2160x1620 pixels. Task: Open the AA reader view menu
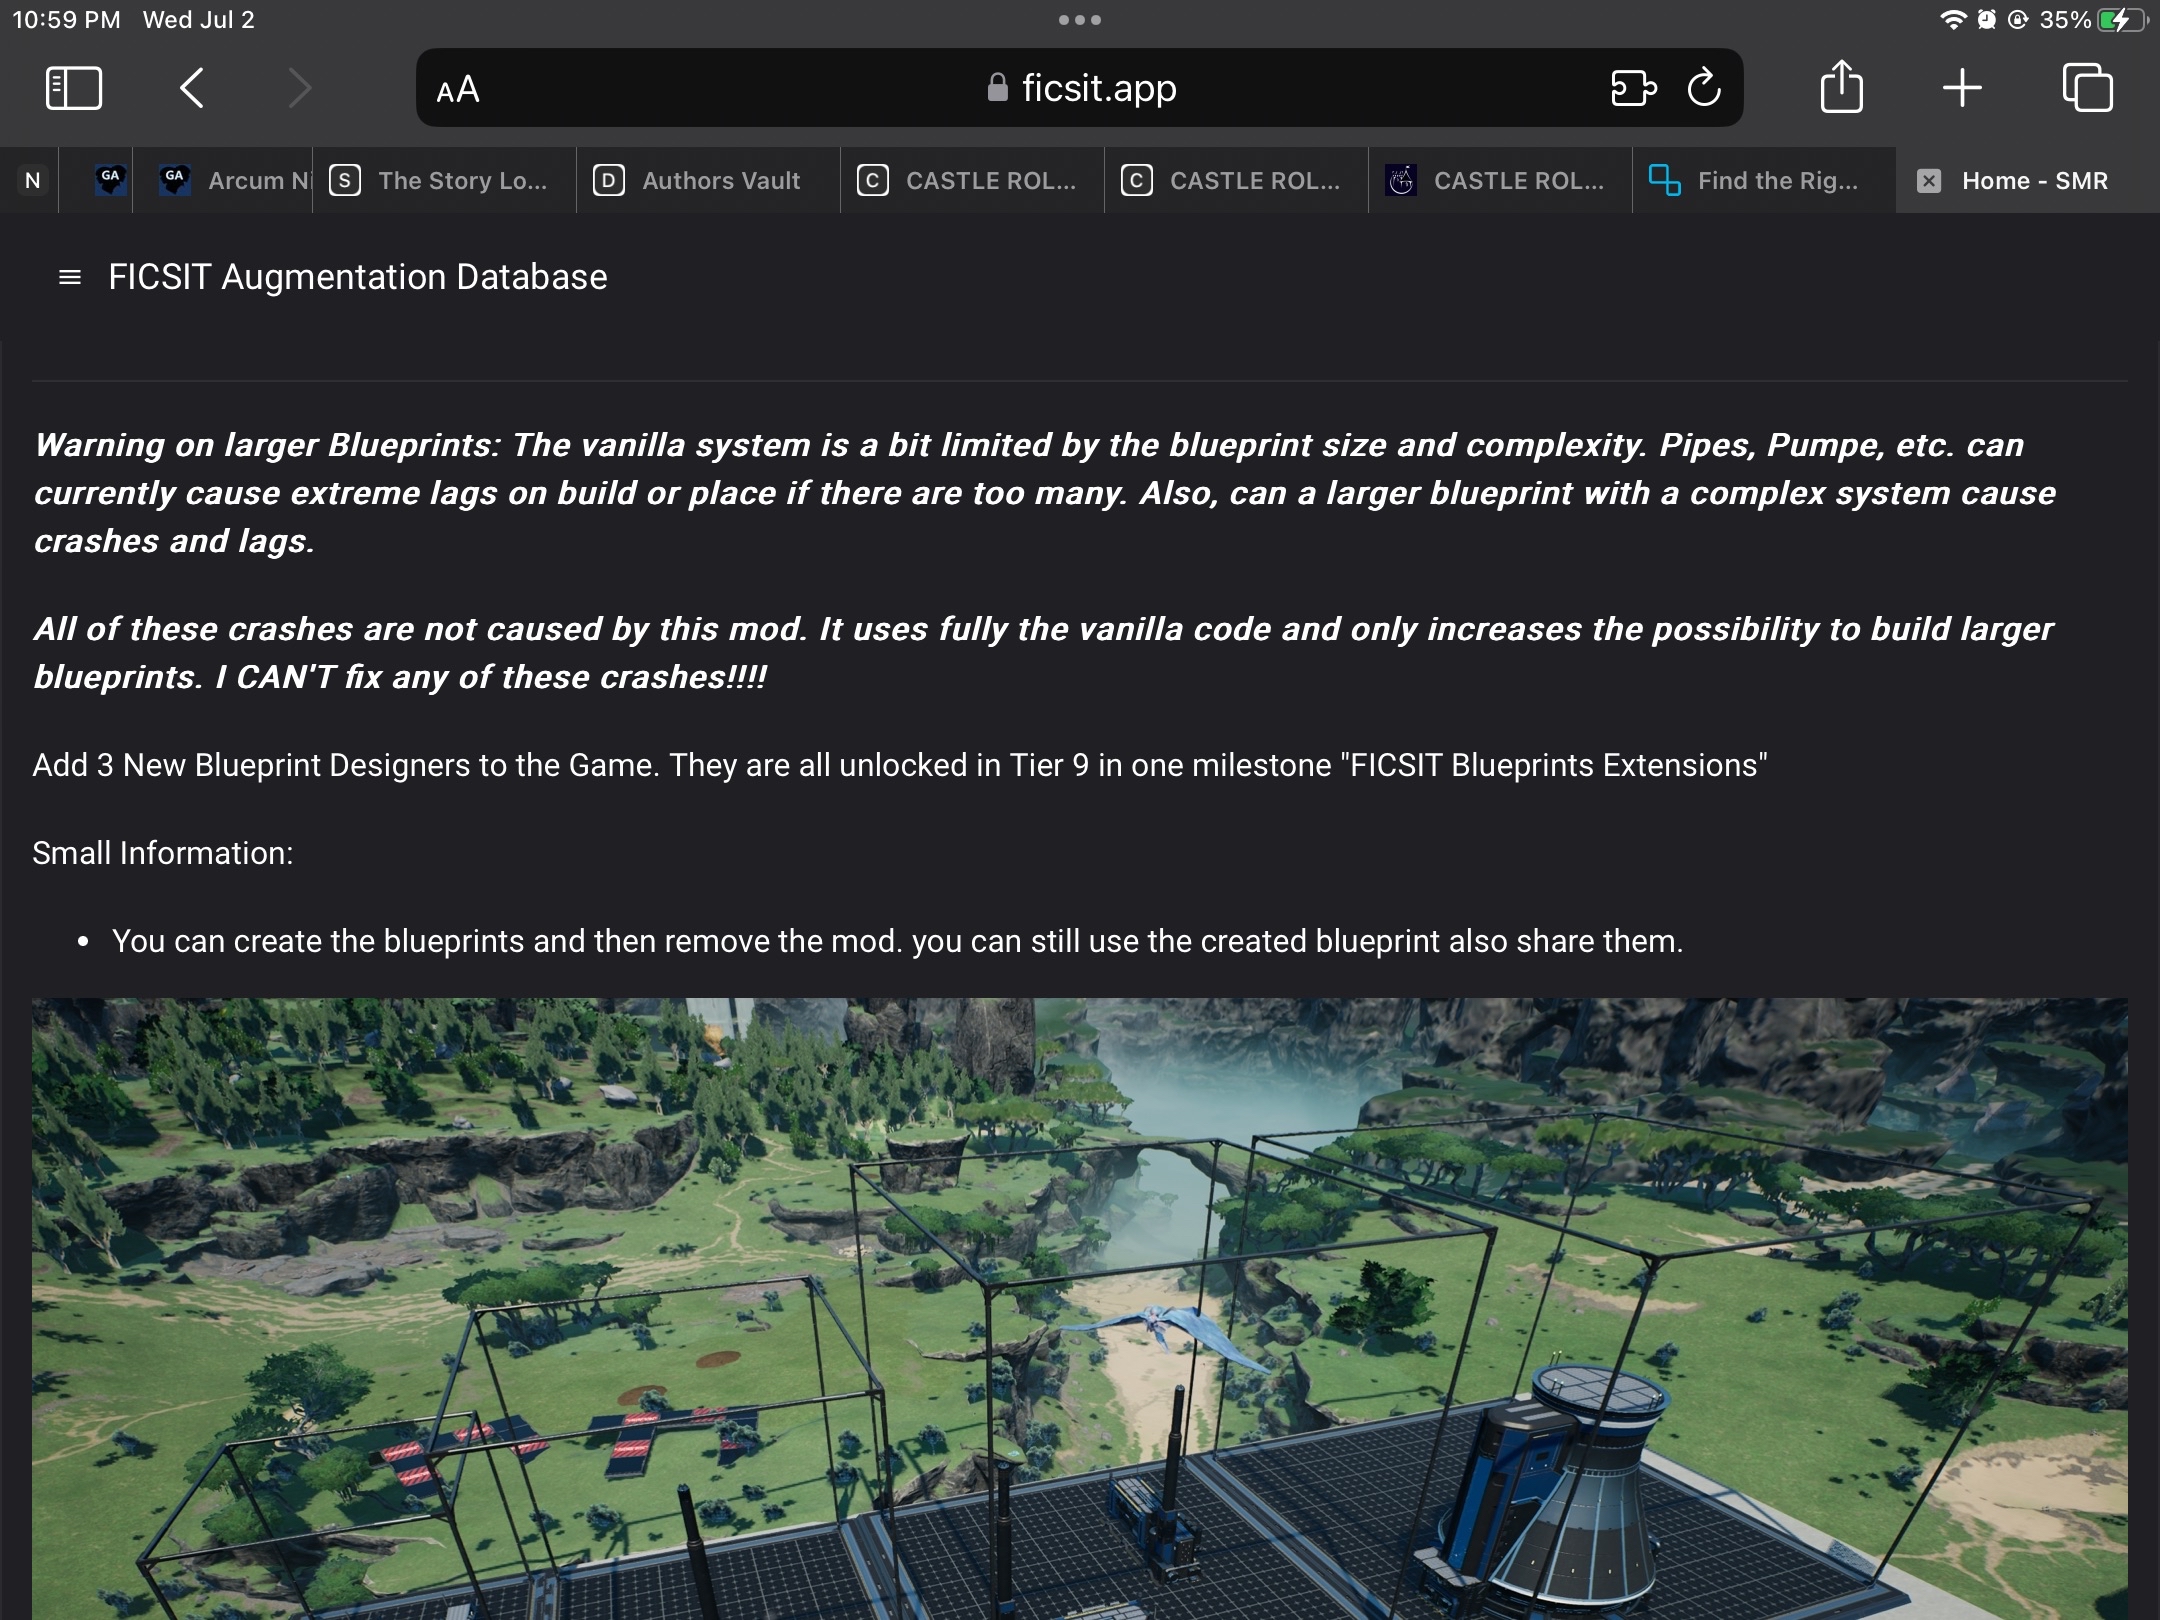coord(458,90)
